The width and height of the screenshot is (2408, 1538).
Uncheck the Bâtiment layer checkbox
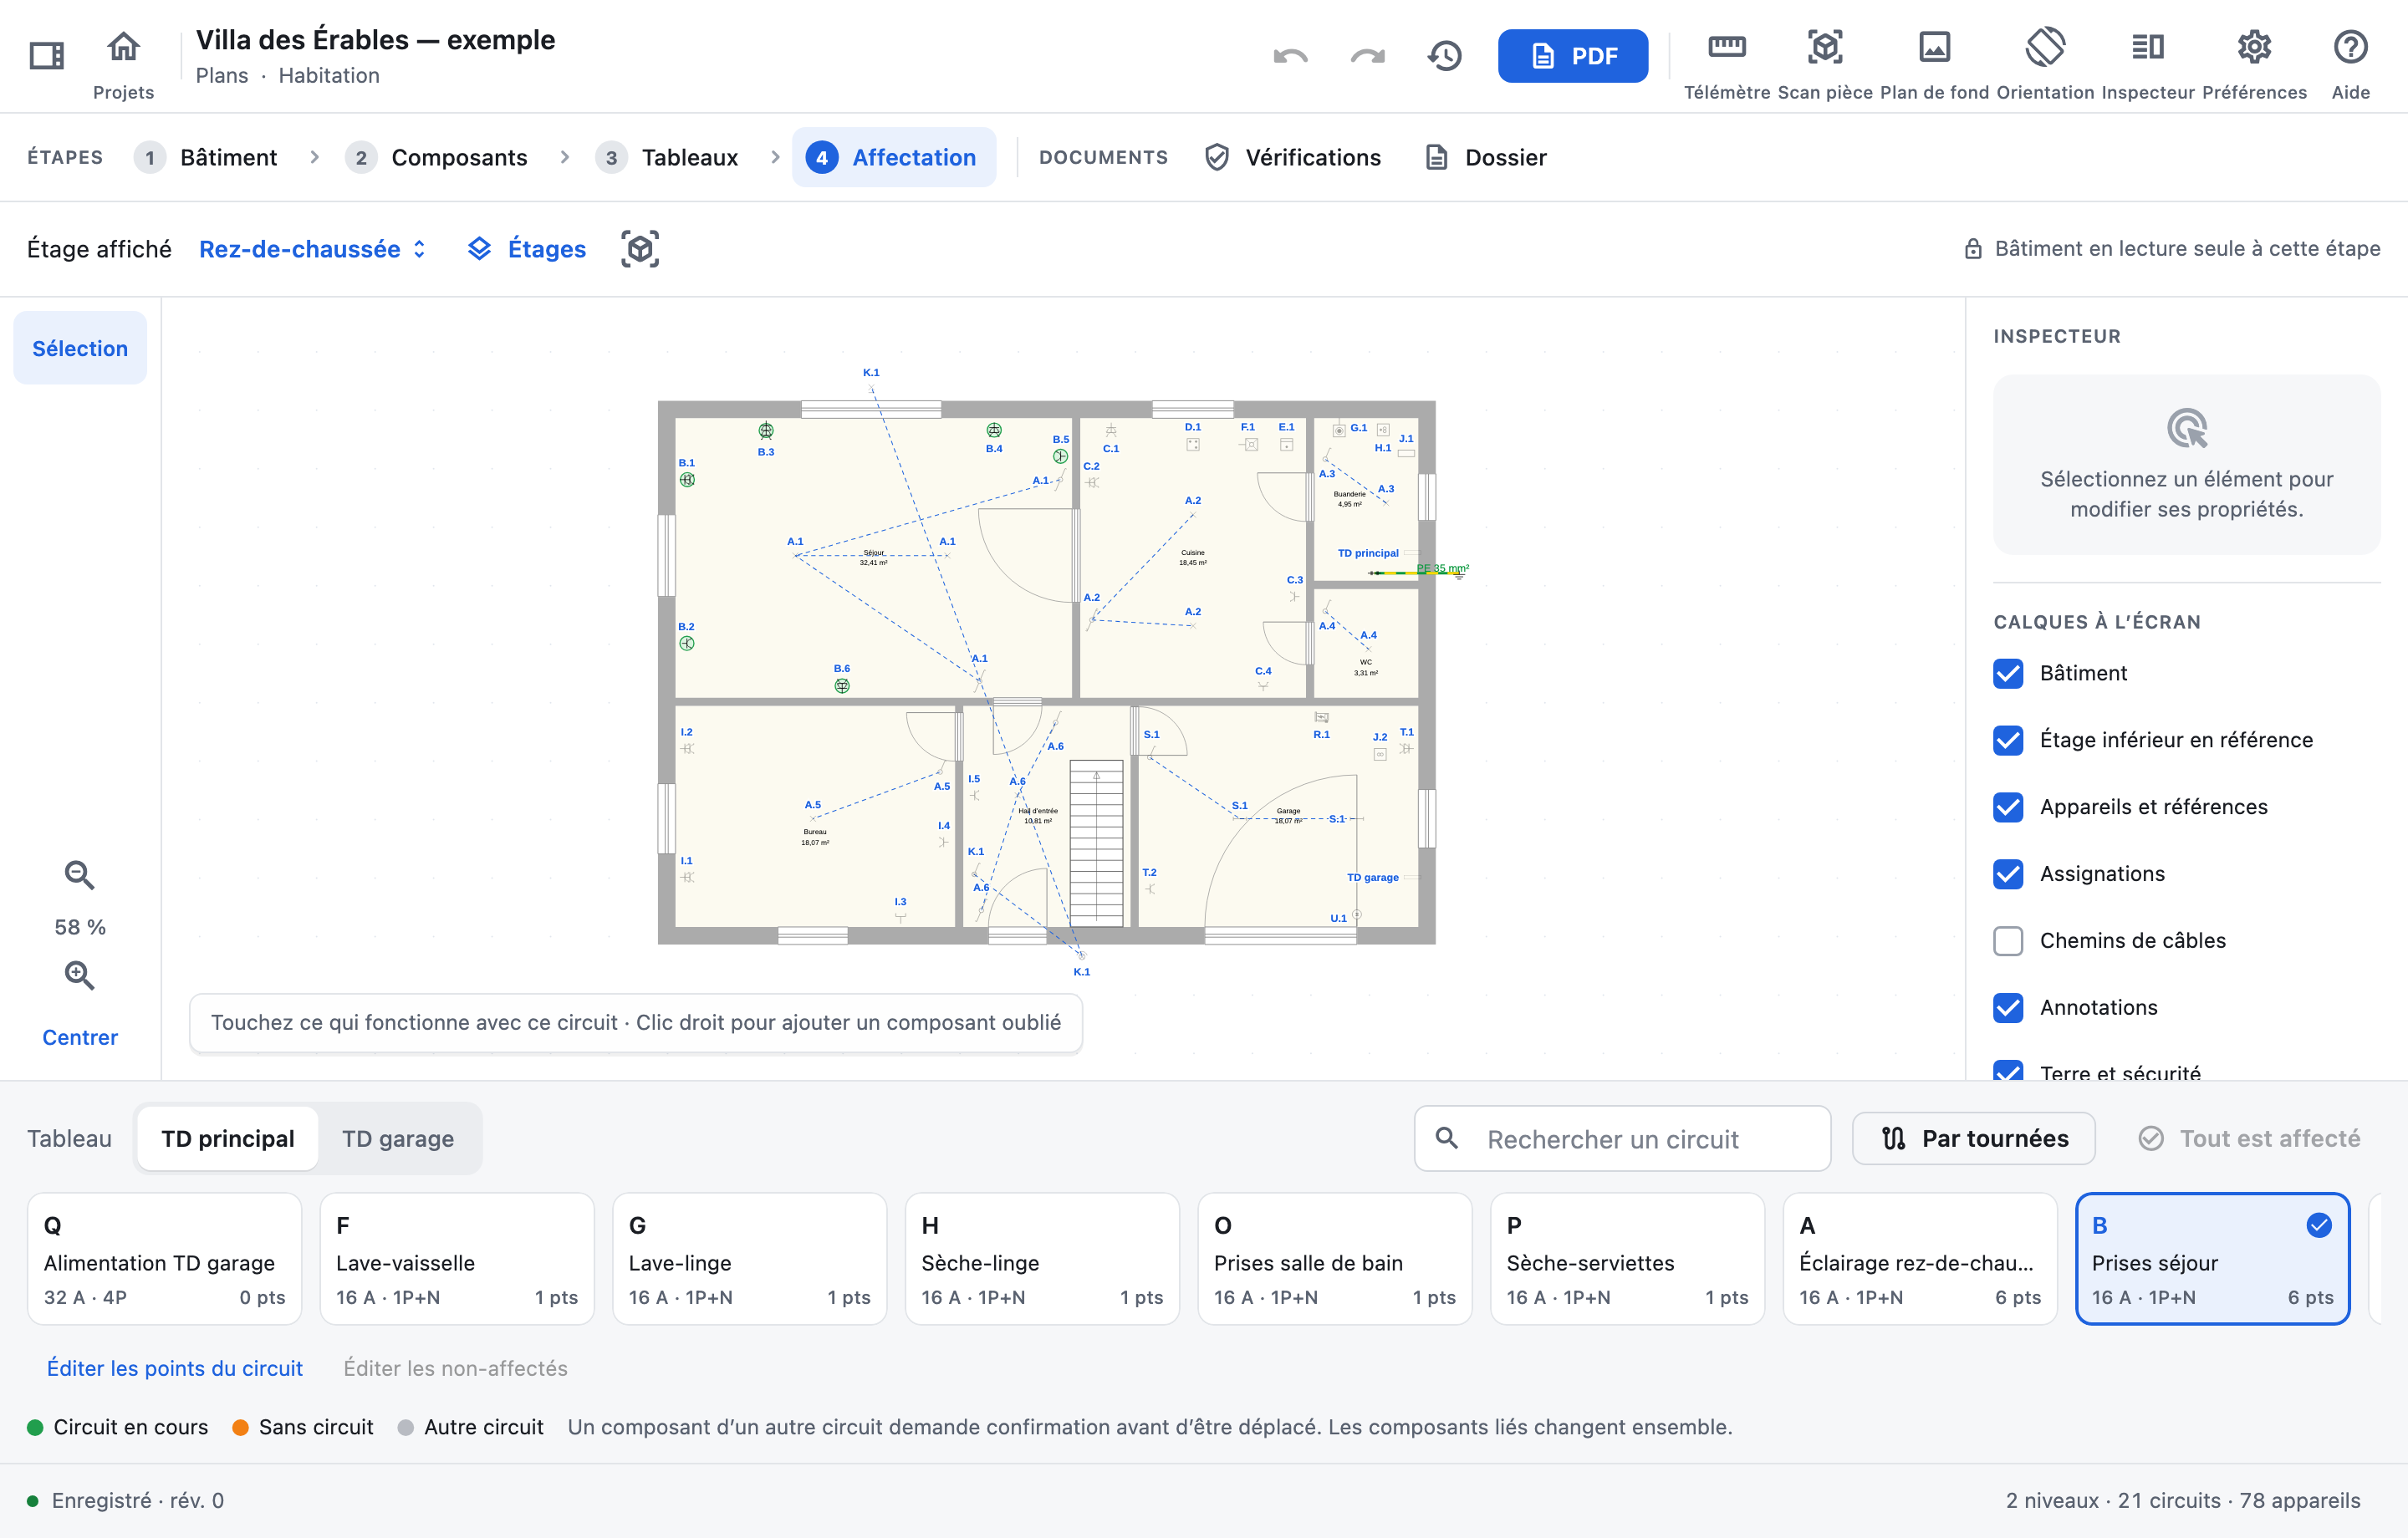tap(2008, 673)
